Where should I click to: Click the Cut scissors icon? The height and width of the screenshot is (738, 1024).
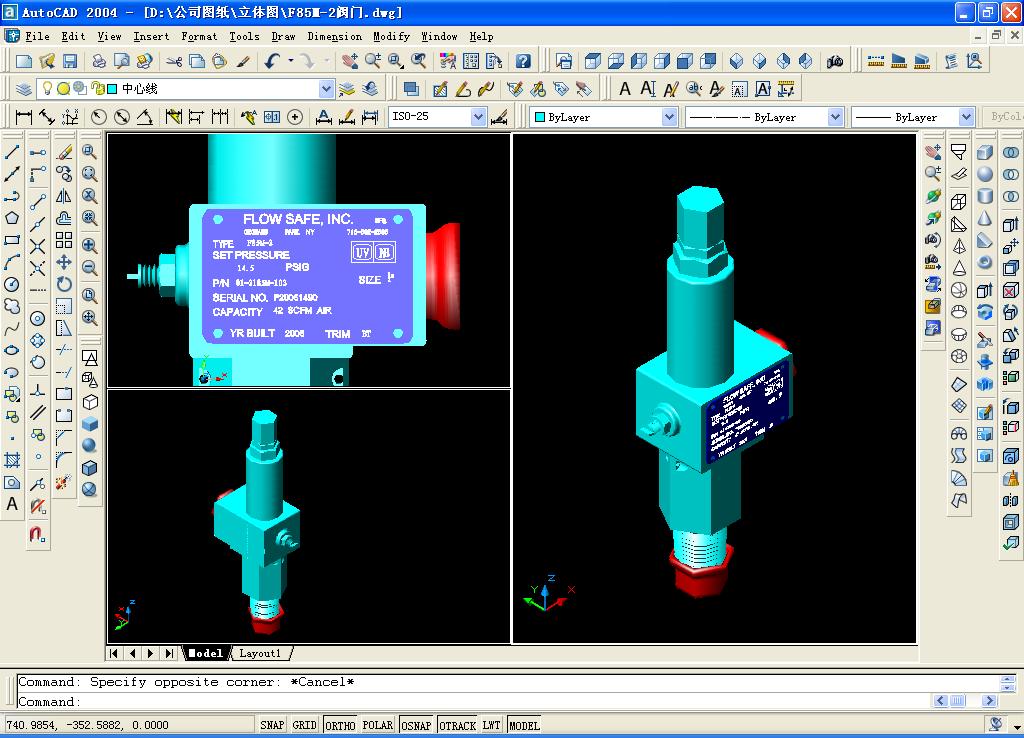(x=174, y=61)
